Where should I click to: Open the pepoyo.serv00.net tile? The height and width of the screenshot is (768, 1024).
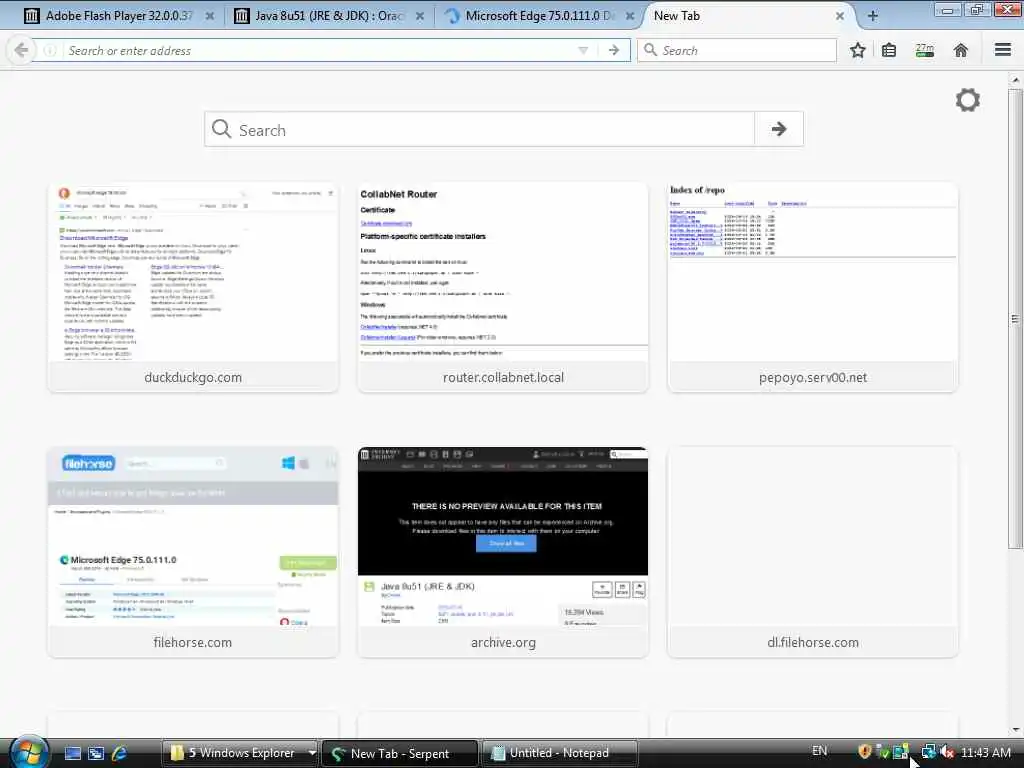(812, 287)
